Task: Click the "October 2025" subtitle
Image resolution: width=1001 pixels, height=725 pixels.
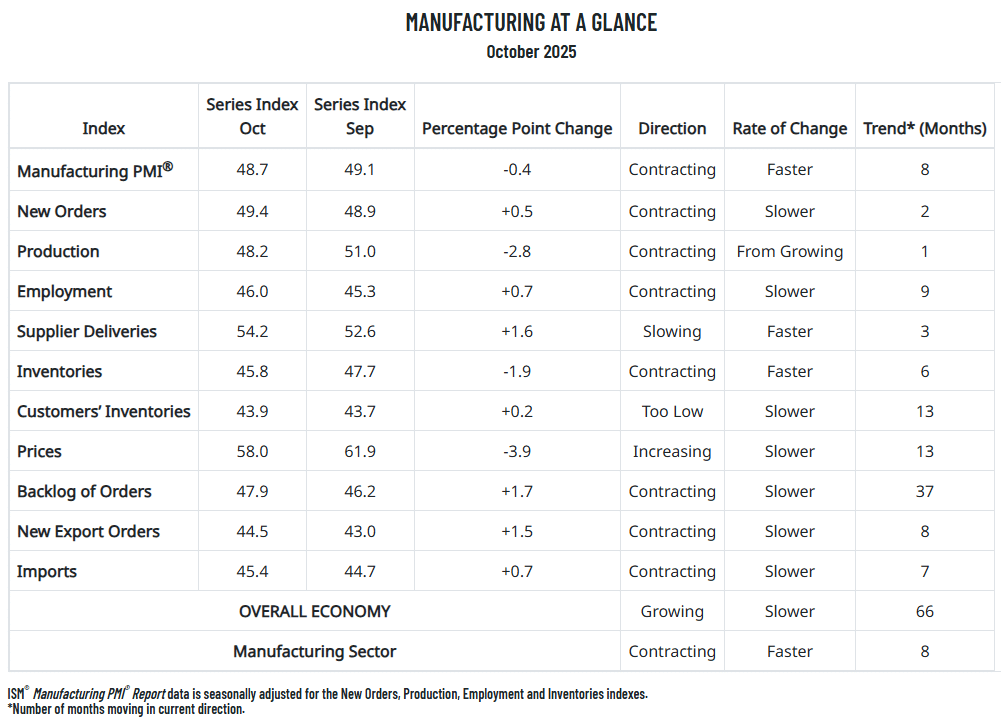Action: coord(531,52)
